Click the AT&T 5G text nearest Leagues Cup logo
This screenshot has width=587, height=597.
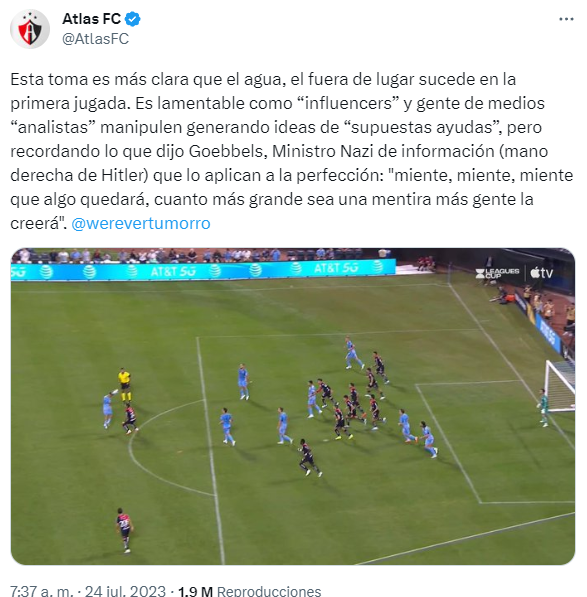[336, 268]
